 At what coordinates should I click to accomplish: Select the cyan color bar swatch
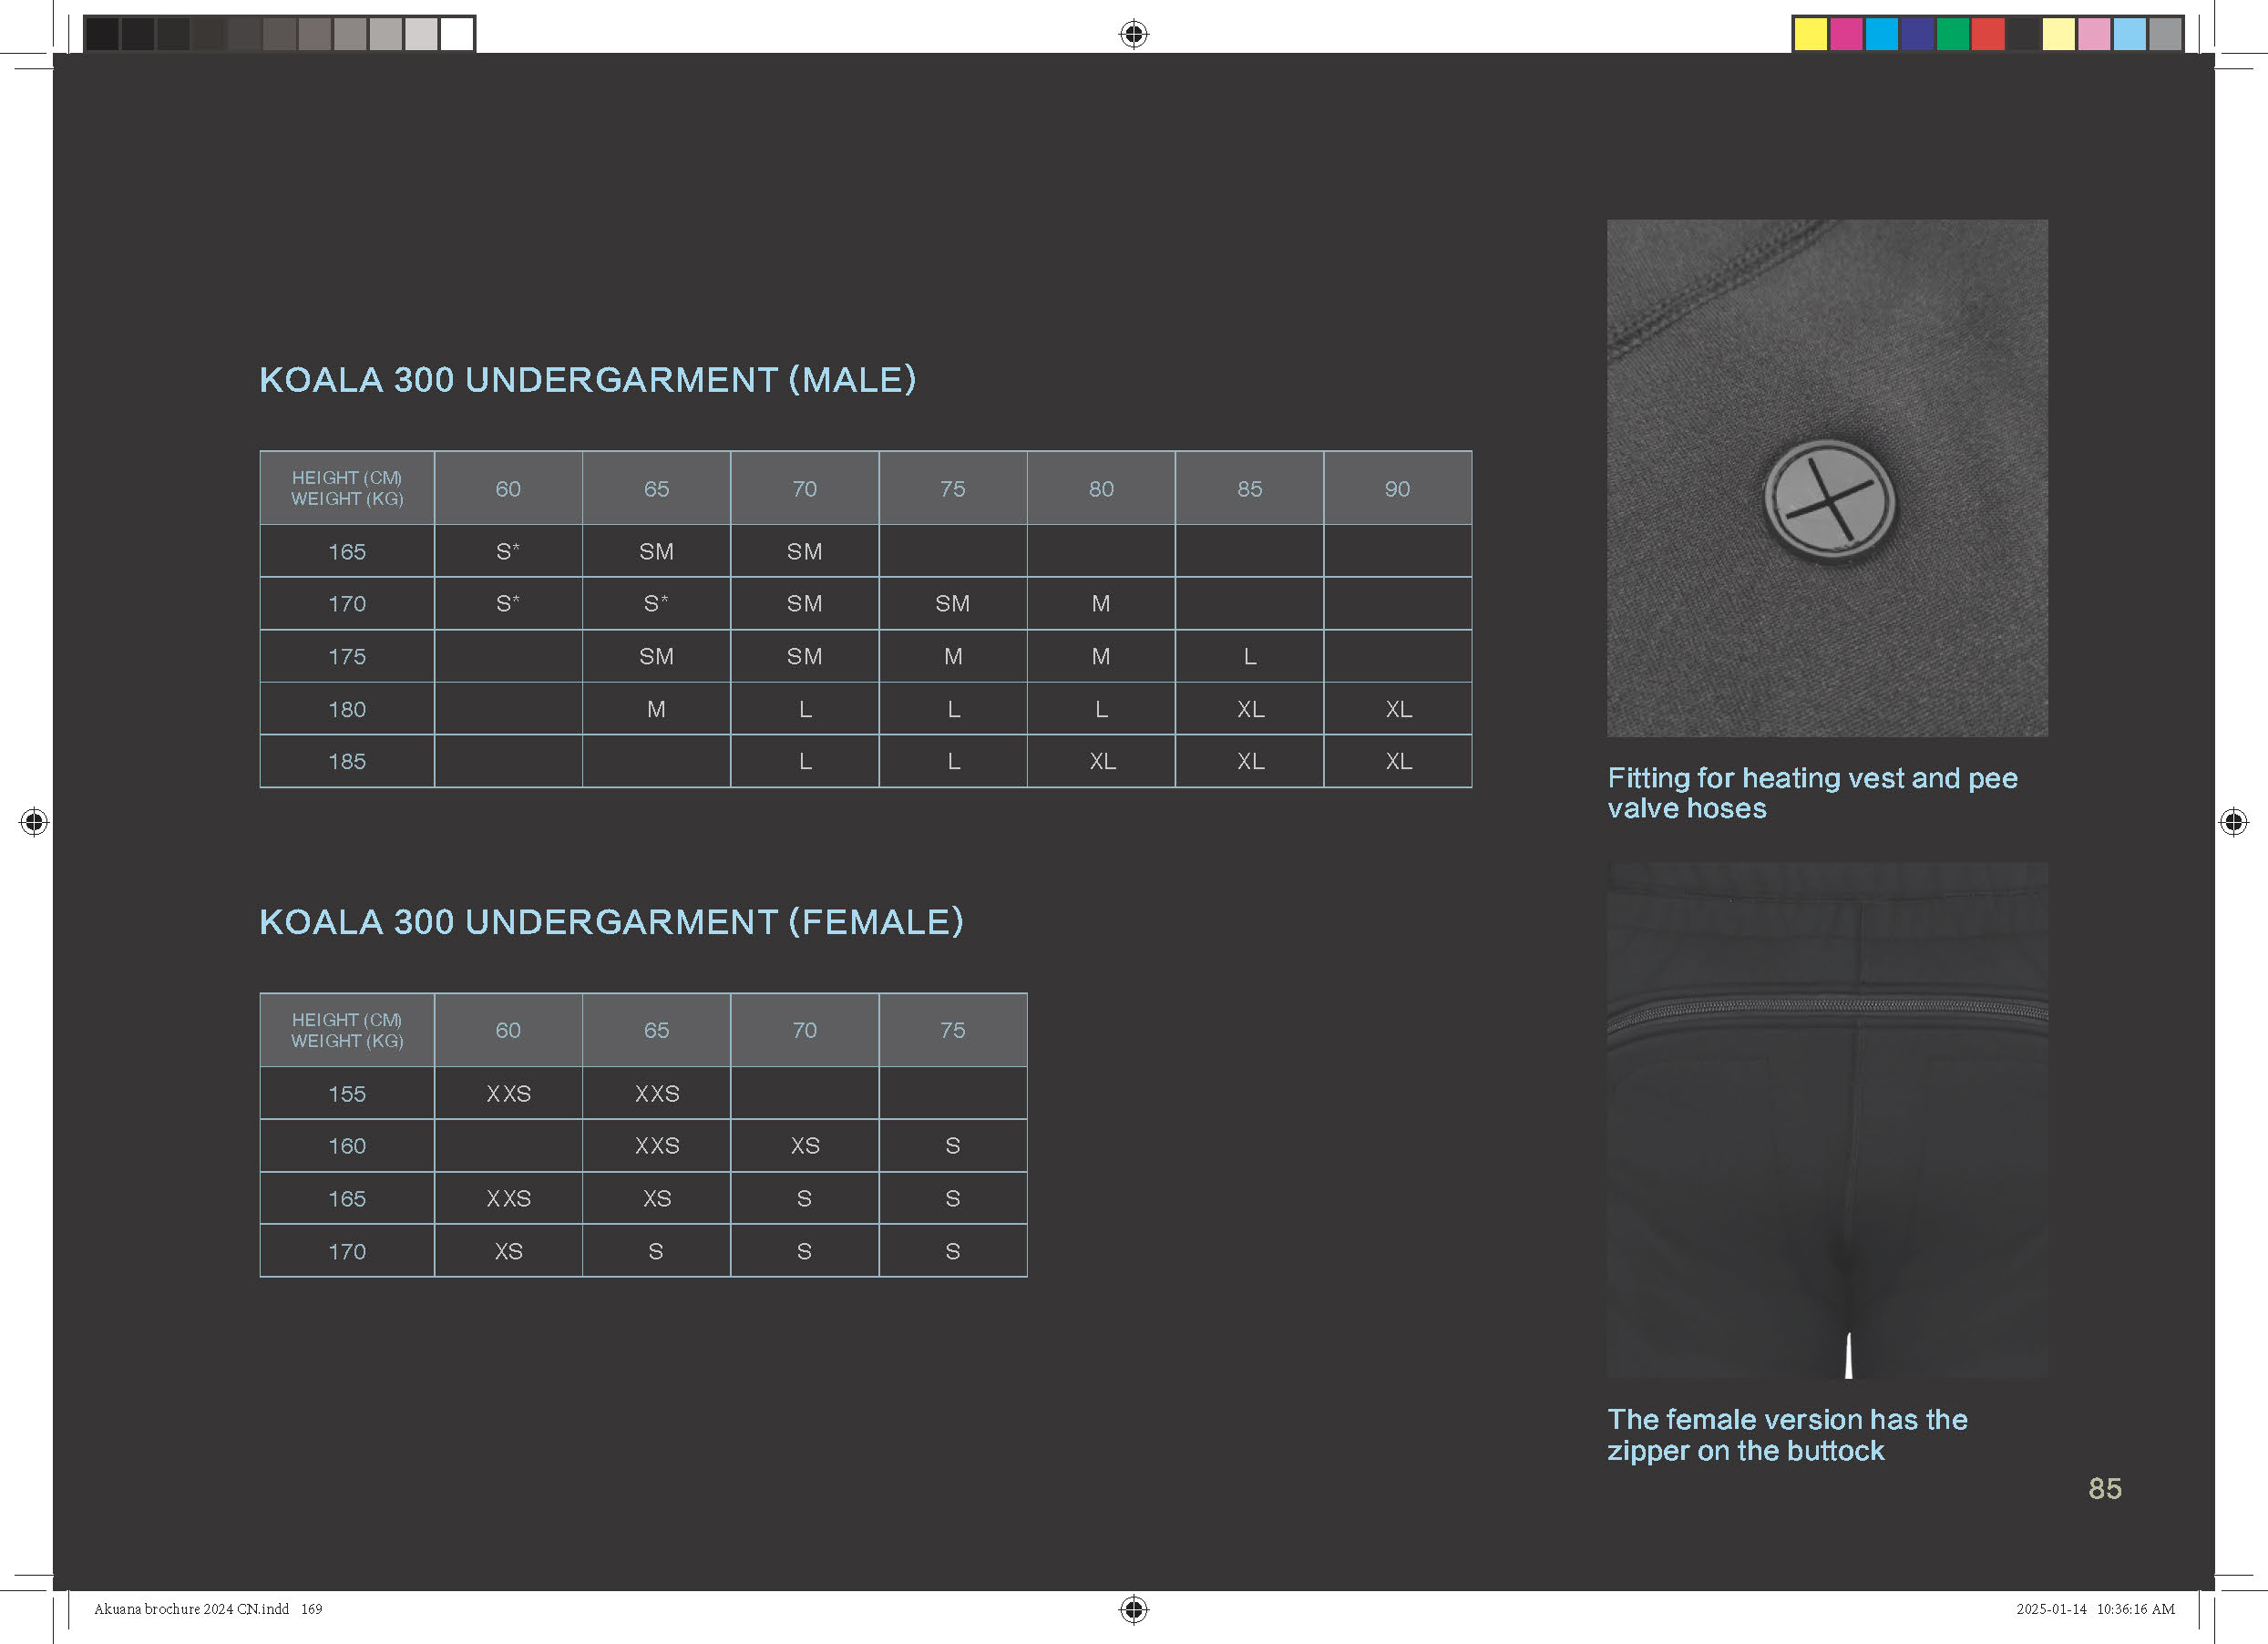coord(1881,34)
